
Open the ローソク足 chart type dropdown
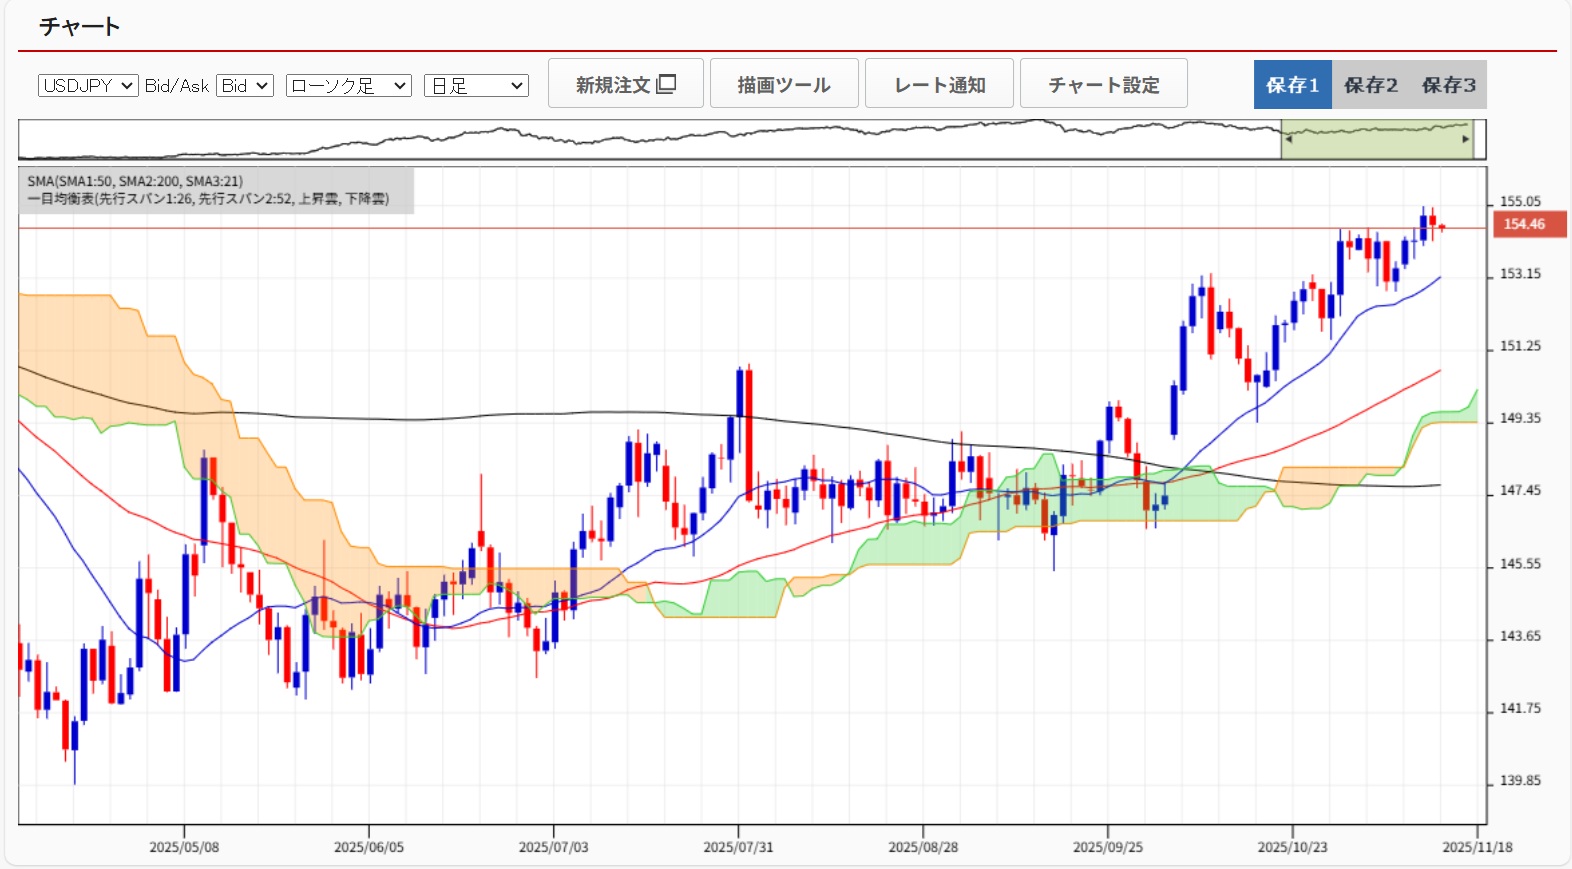(348, 86)
